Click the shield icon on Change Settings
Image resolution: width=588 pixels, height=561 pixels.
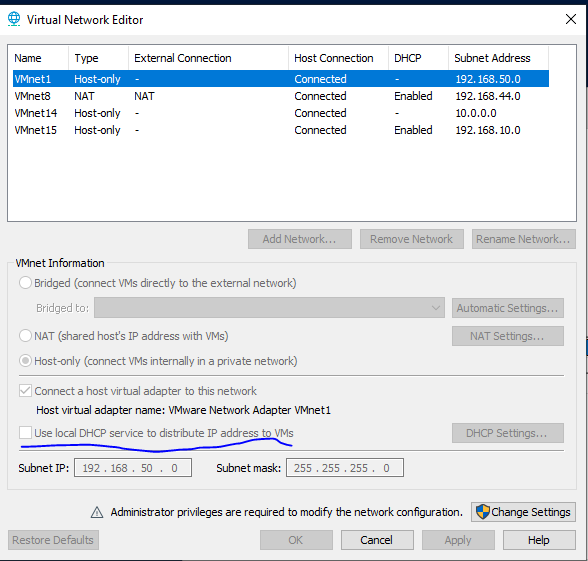(x=482, y=512)
